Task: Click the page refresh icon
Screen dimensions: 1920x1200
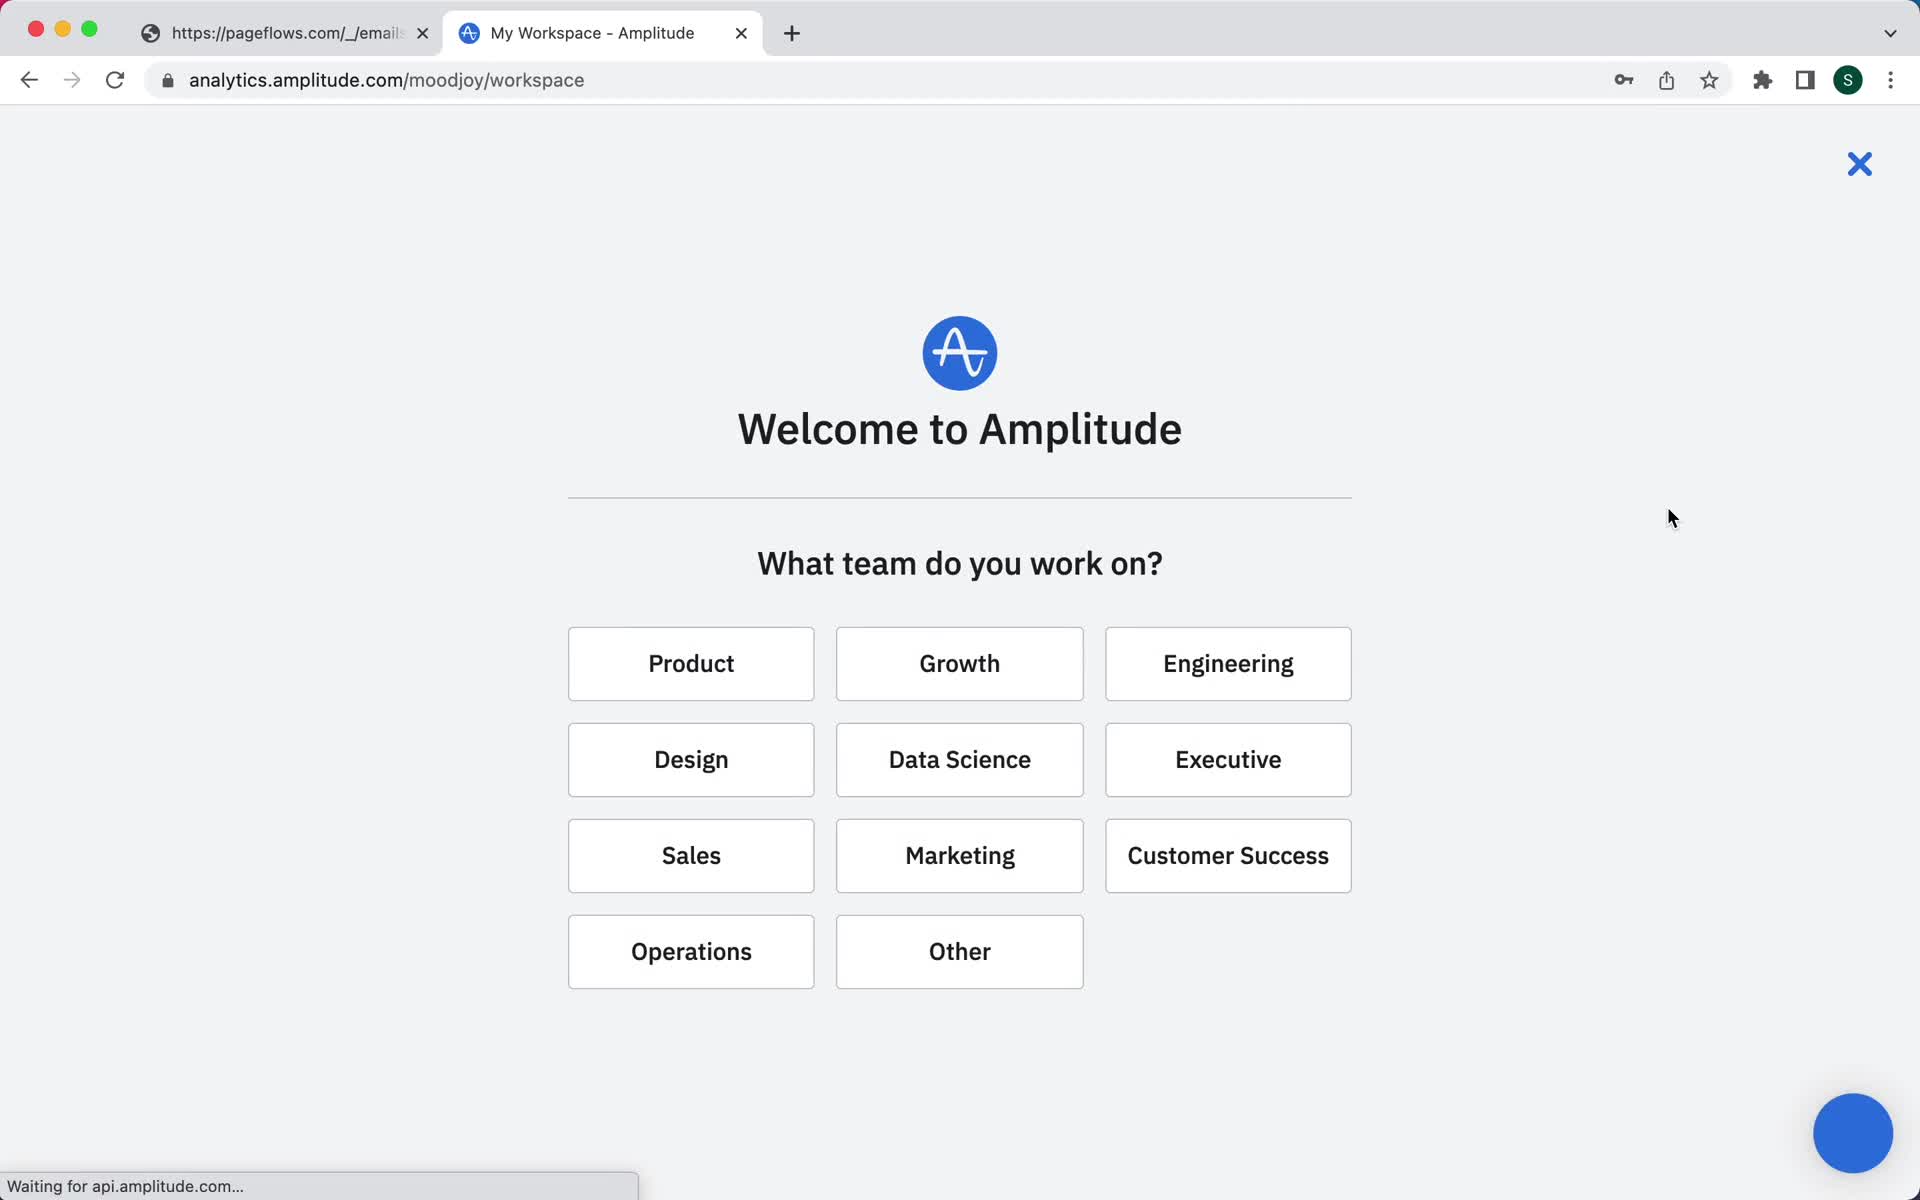Action: (x=116, y=79)
